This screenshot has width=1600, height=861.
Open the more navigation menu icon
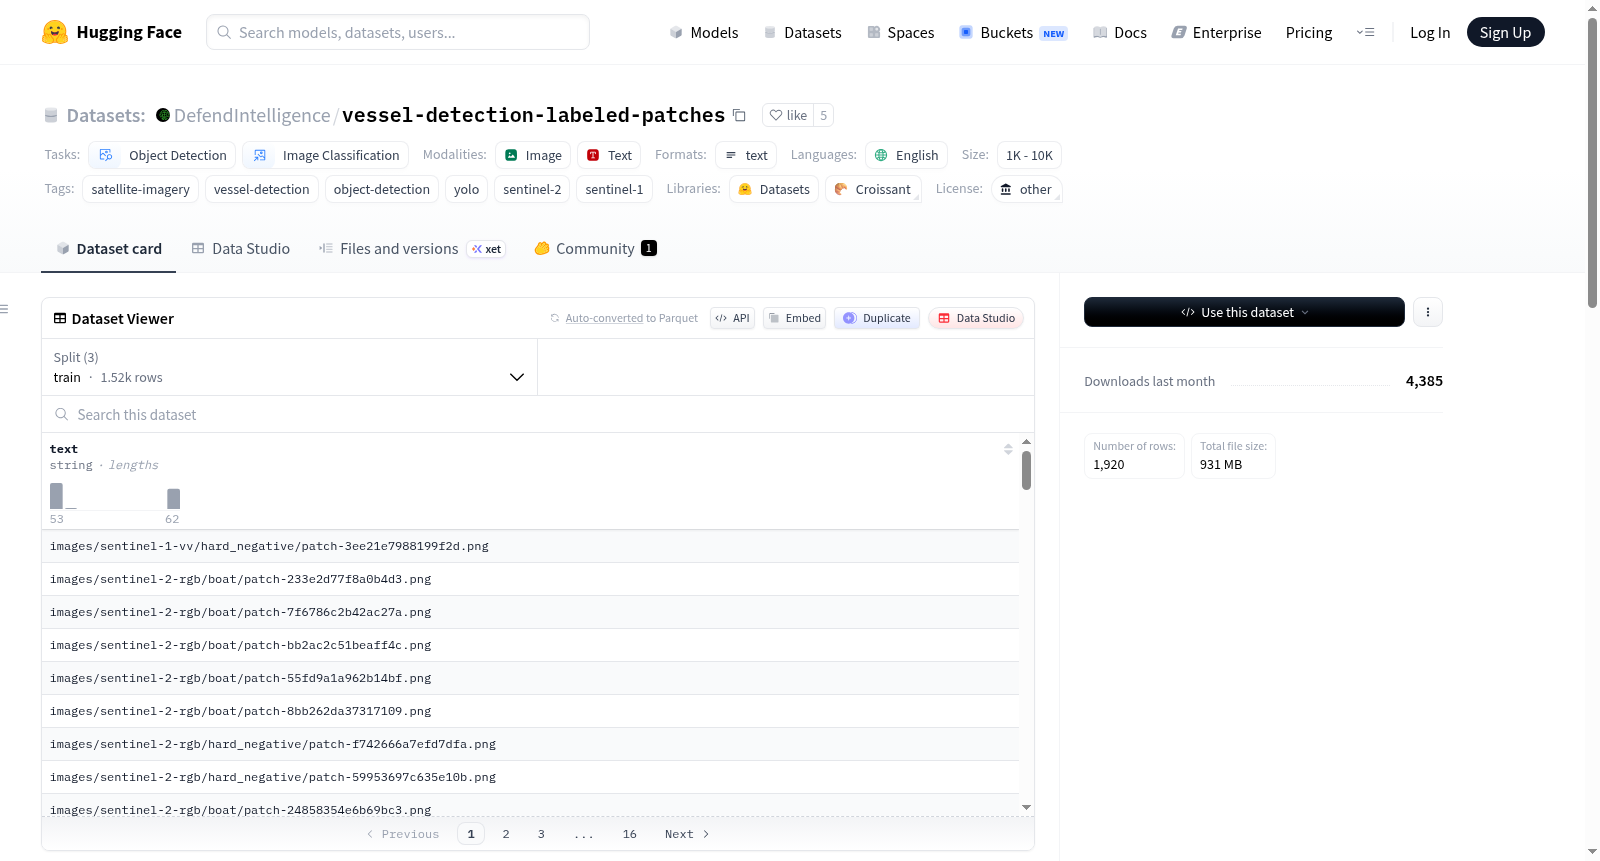point(1365,32)
